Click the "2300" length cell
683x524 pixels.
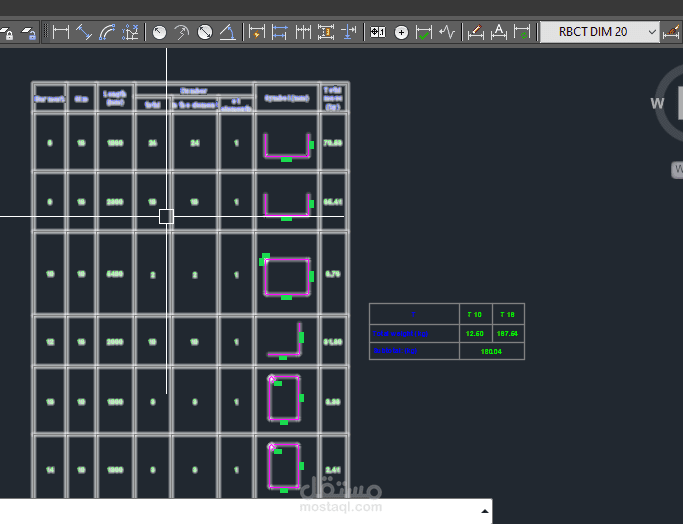(x=115, y=202)
